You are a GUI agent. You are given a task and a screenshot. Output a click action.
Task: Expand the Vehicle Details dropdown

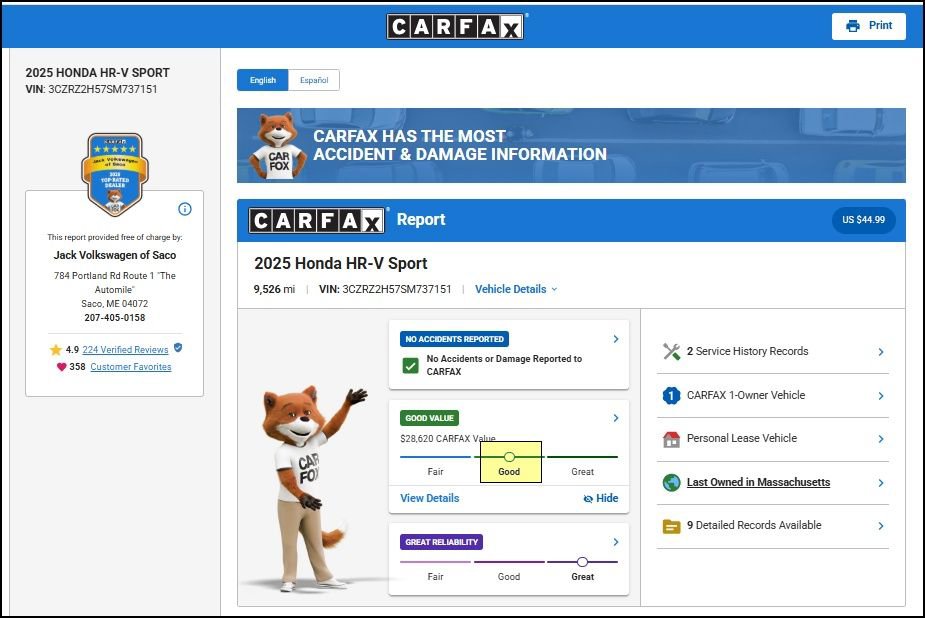(x=516, y=289)
